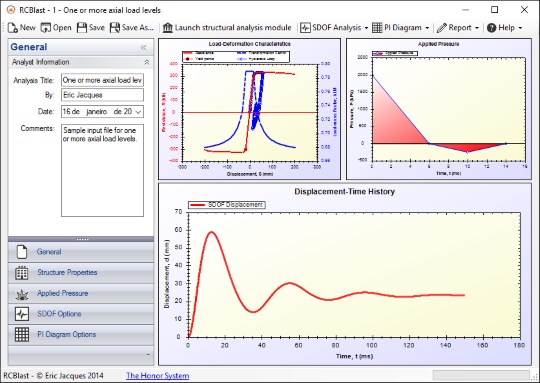This screenshot has width=540, height=383.
Task: Click the SDOF Options waveform icon
Action: point(22,314)
